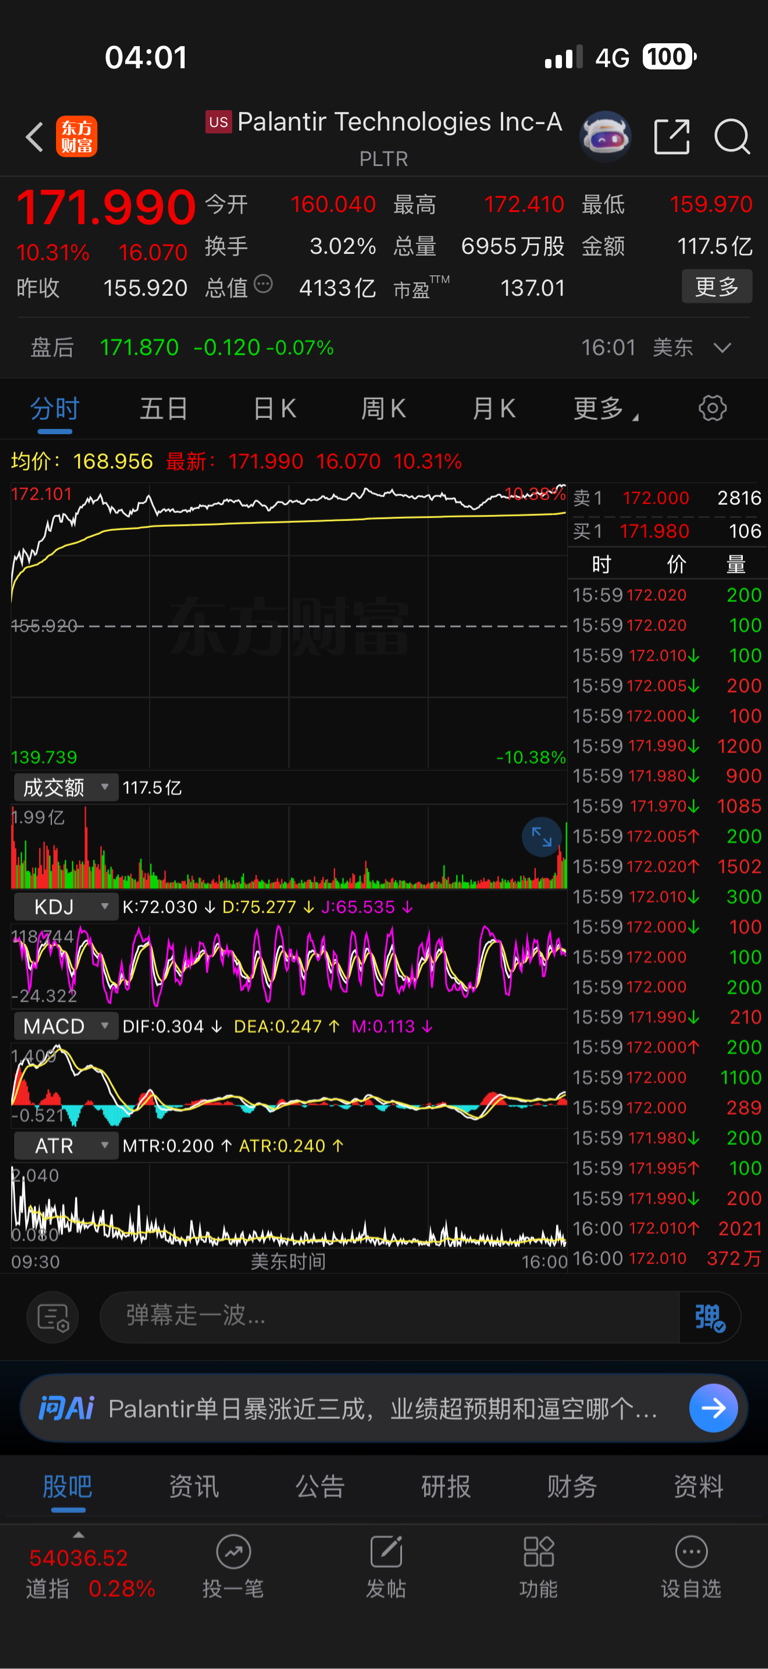Open the search magnifier icon
Image resolution: width=768 pixels, height=1669 pixels.
click(732, 137)
